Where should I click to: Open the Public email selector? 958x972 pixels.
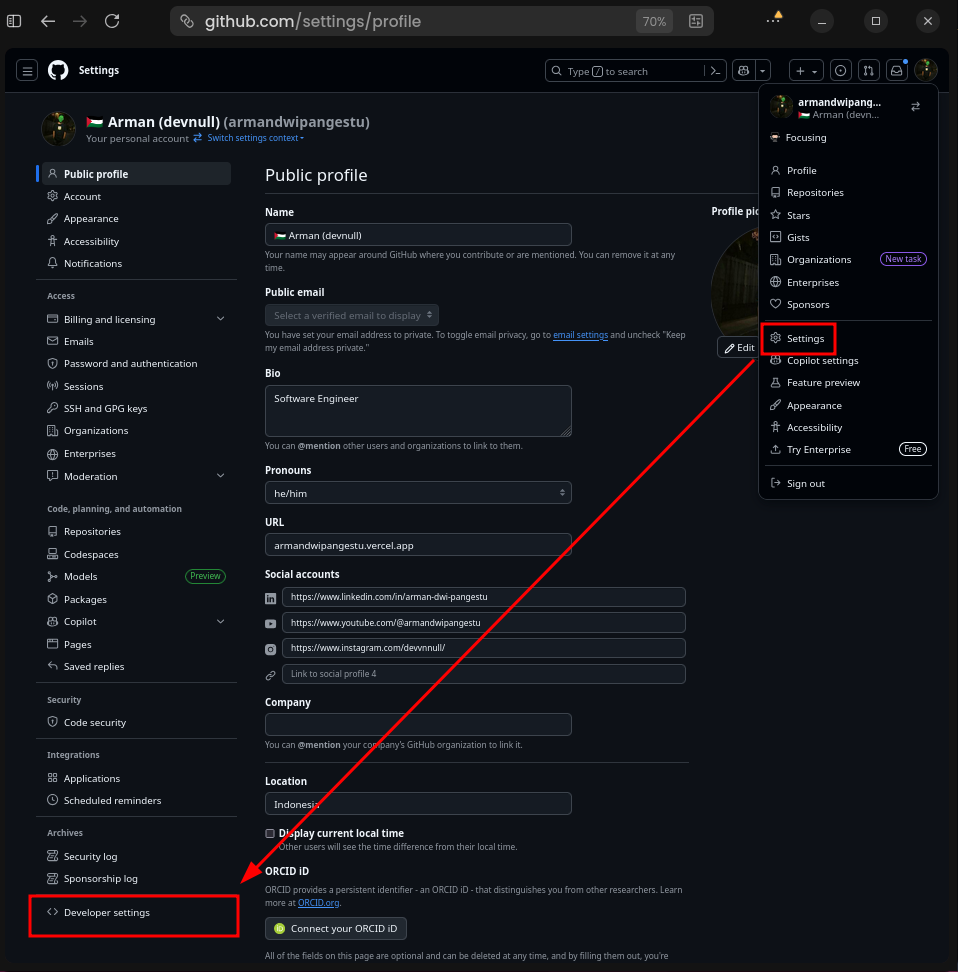[352, 315]
